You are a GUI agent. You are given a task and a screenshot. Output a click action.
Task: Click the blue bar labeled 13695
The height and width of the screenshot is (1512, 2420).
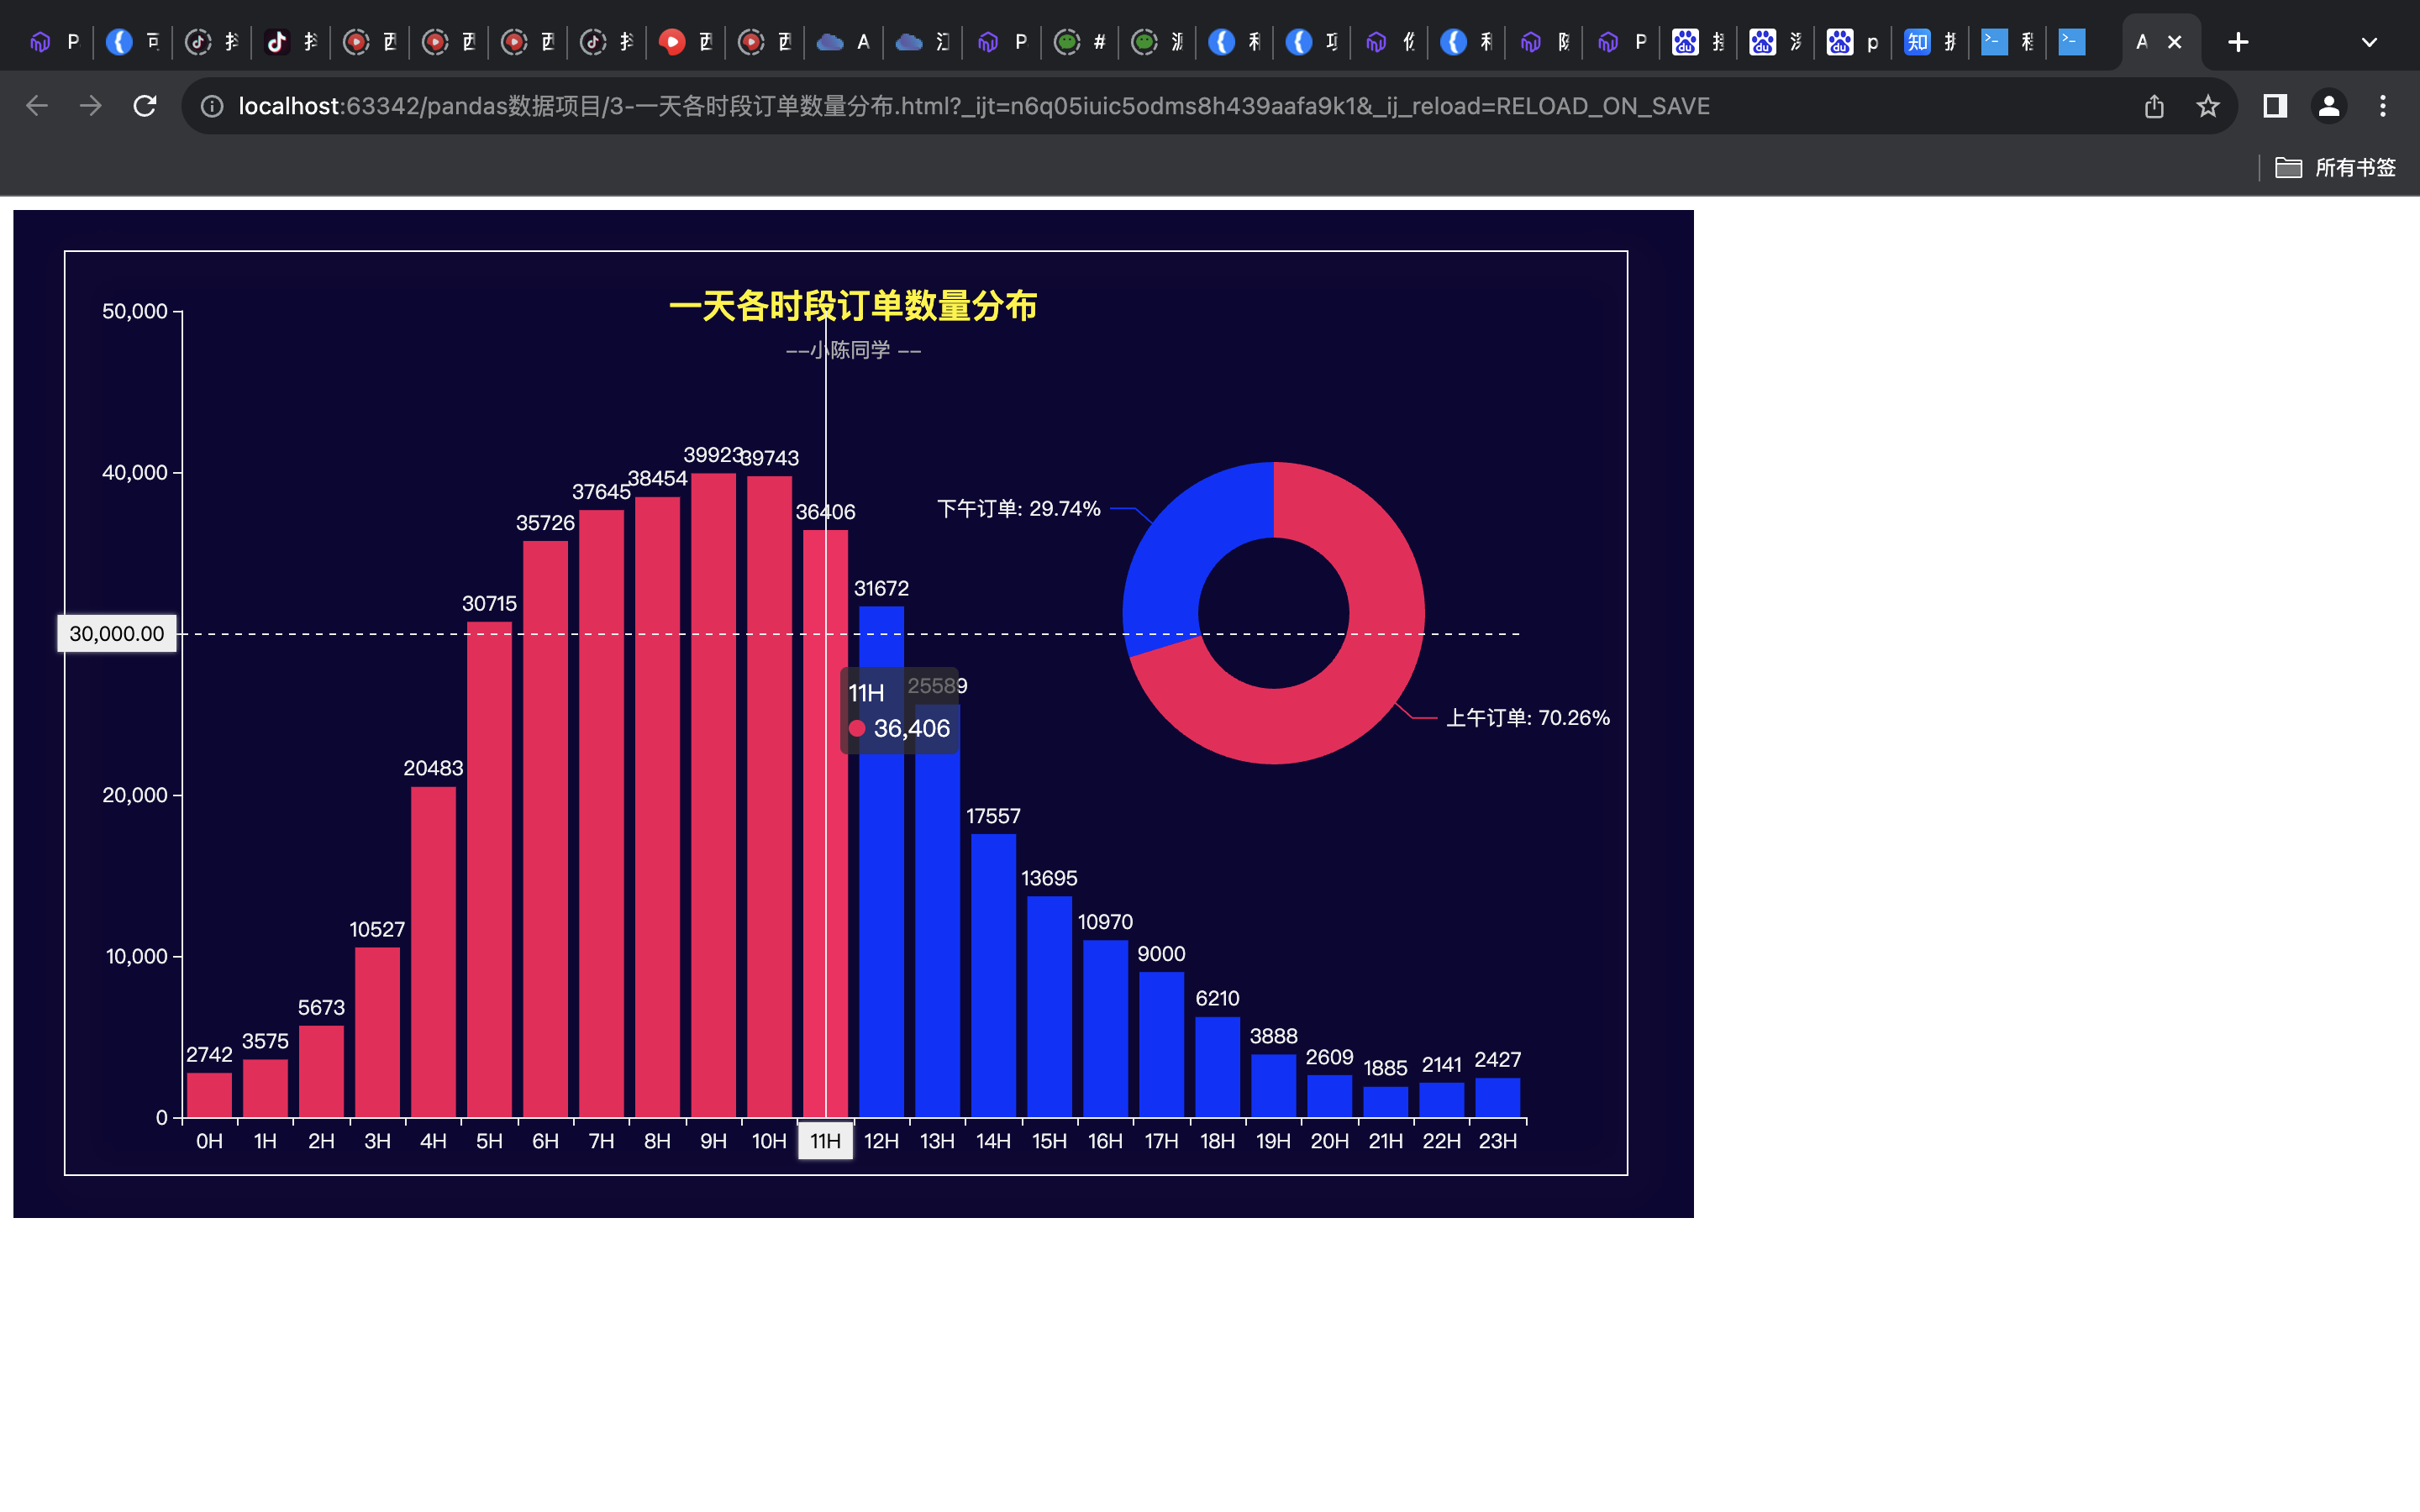[1049, 1007]
